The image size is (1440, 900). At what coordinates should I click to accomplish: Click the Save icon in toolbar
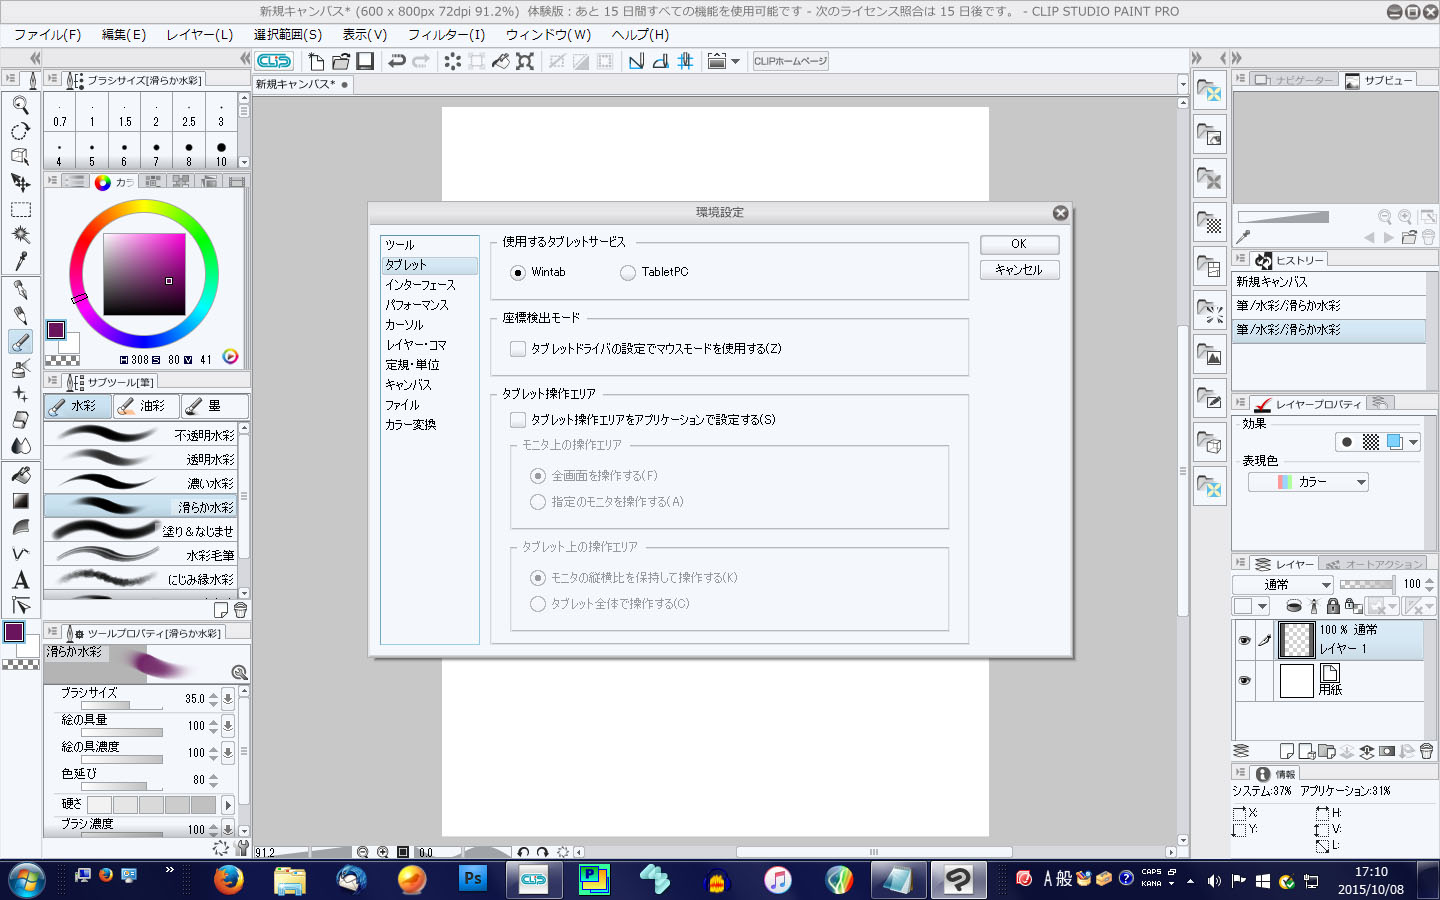(365, 61)
